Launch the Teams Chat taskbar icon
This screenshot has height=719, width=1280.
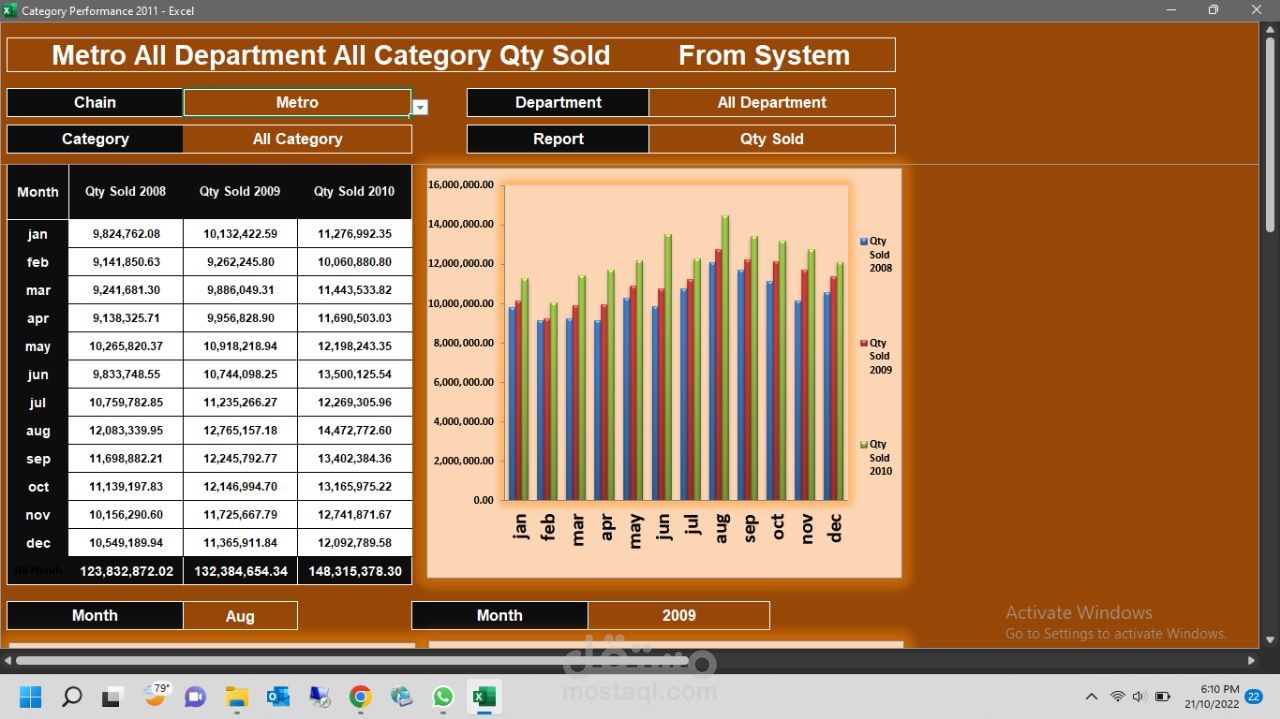[194, 696]
